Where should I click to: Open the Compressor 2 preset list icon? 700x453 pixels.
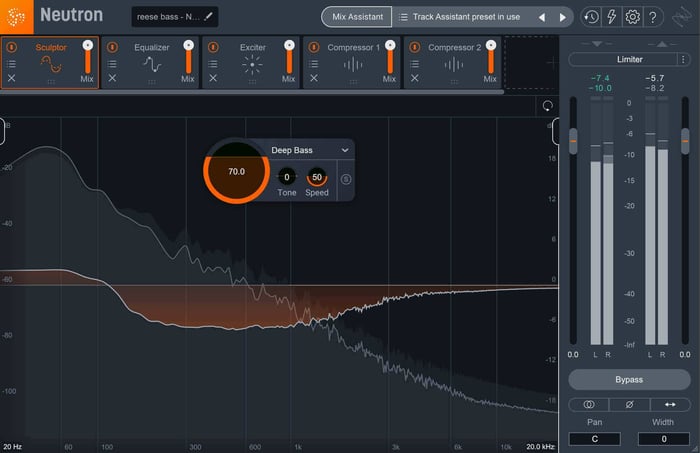pyautogui.click(x=415, y=64)
